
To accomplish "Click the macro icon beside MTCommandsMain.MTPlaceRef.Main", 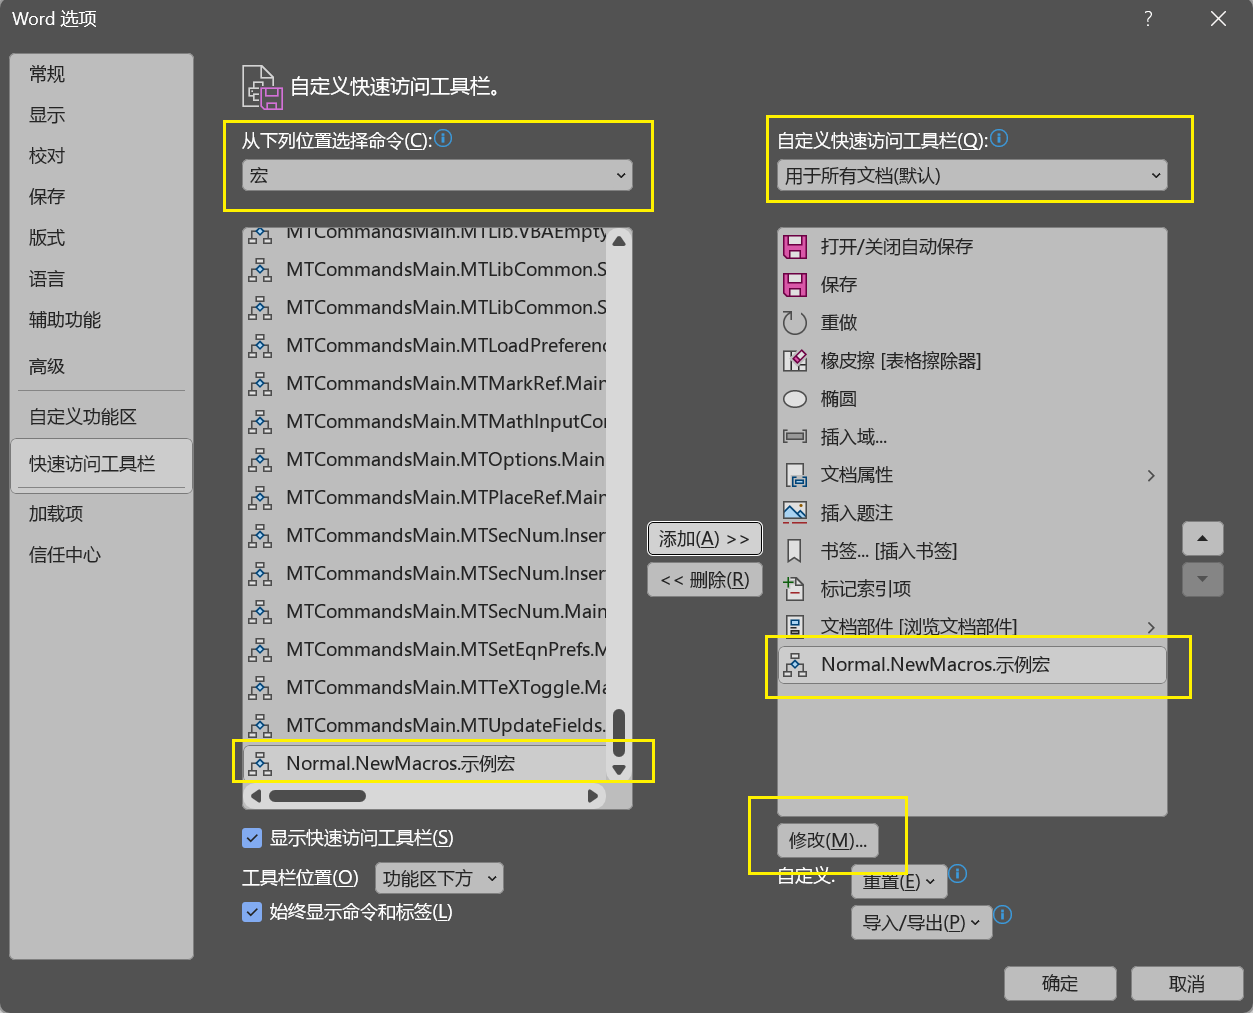I will click(260, 498).
